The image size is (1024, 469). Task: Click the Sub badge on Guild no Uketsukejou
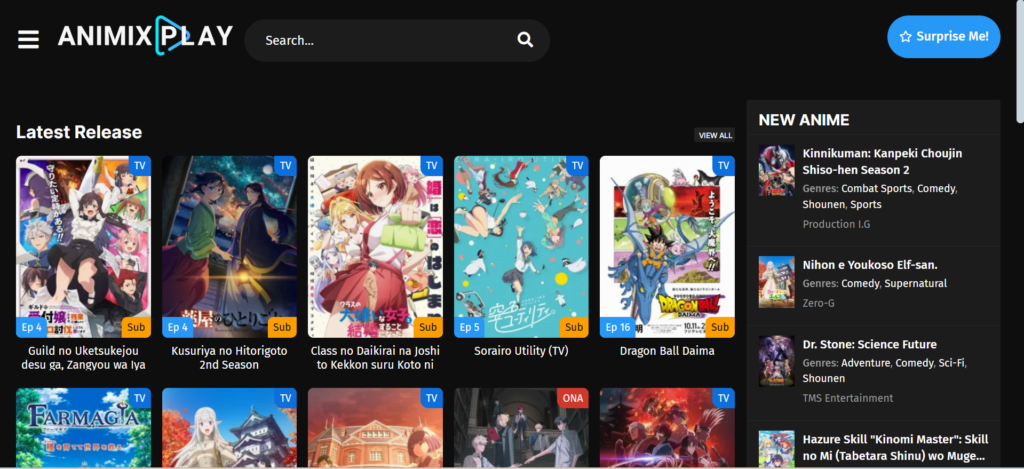[136, 327]
